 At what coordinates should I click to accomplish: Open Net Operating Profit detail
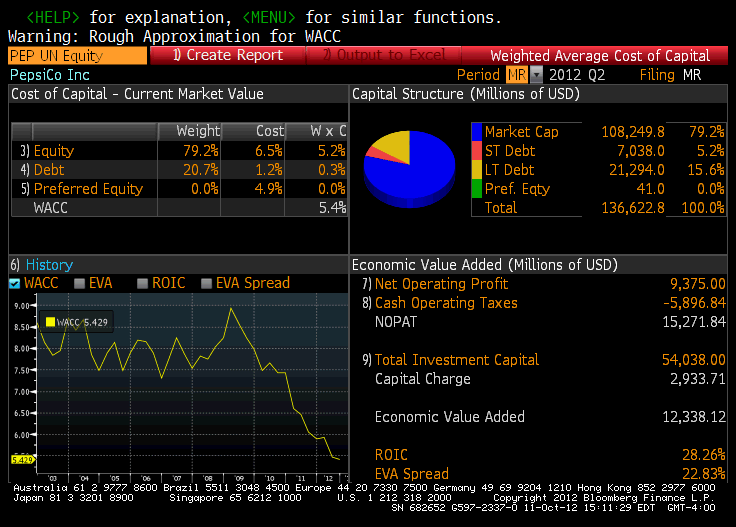pyautogui.click(x=441, y=284)
